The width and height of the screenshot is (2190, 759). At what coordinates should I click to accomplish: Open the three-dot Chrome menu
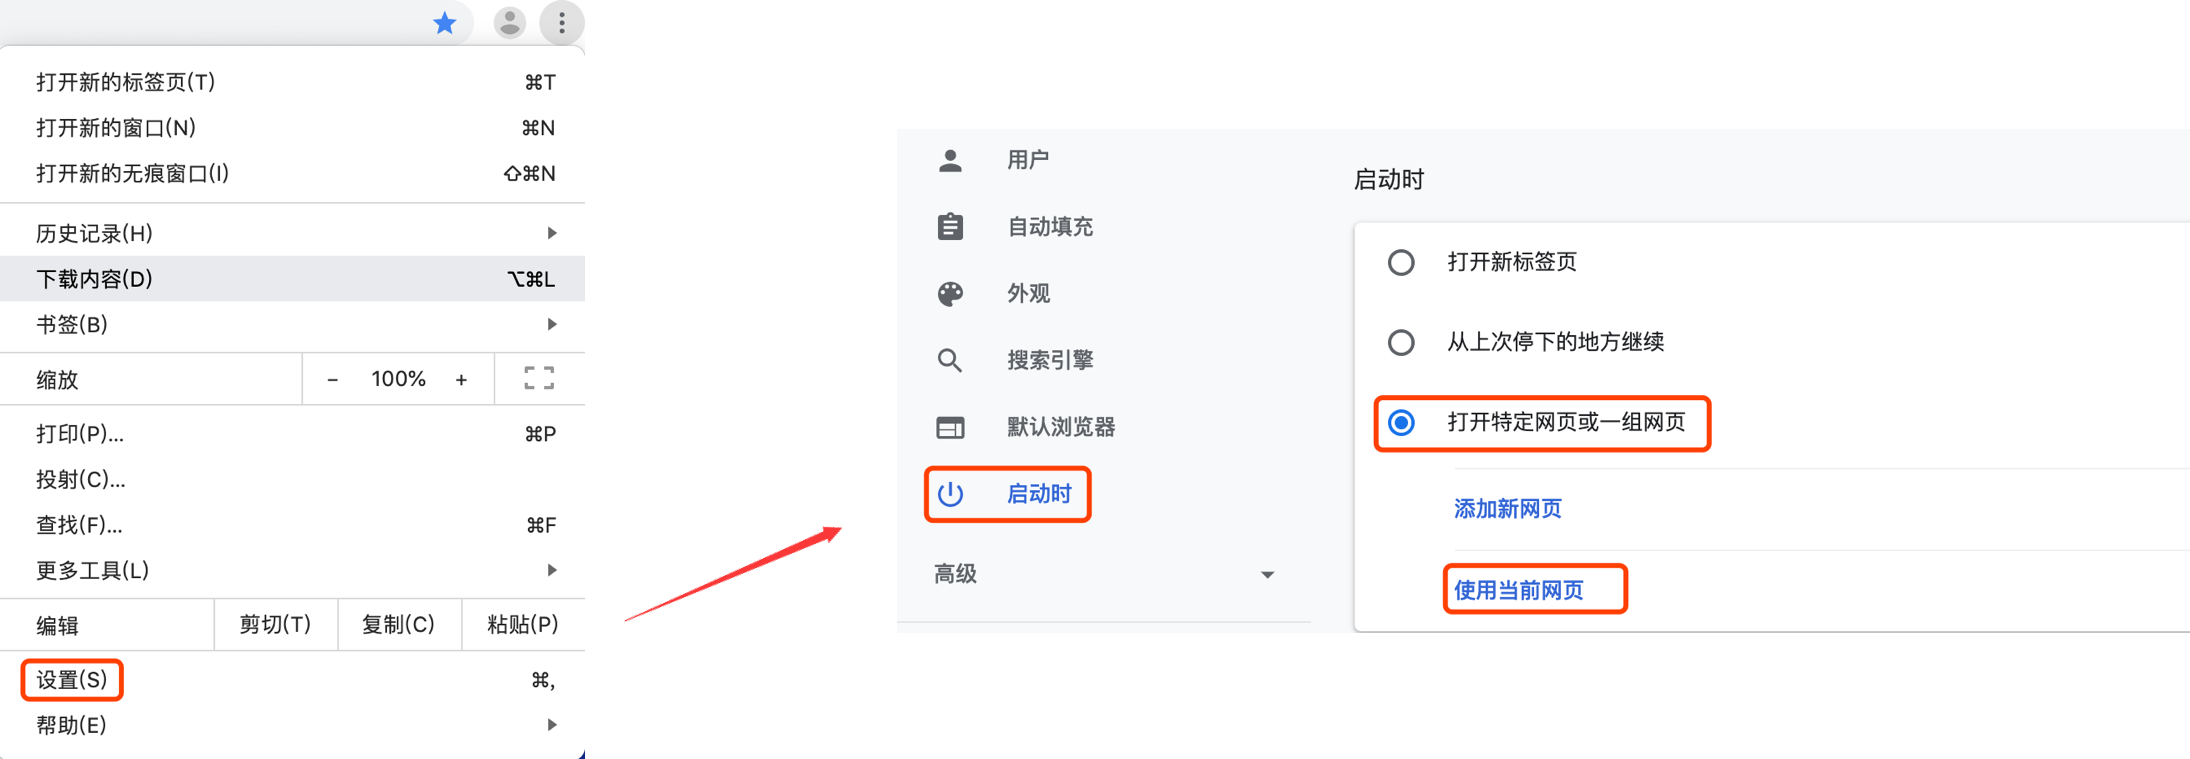click(x=562, y=22)
